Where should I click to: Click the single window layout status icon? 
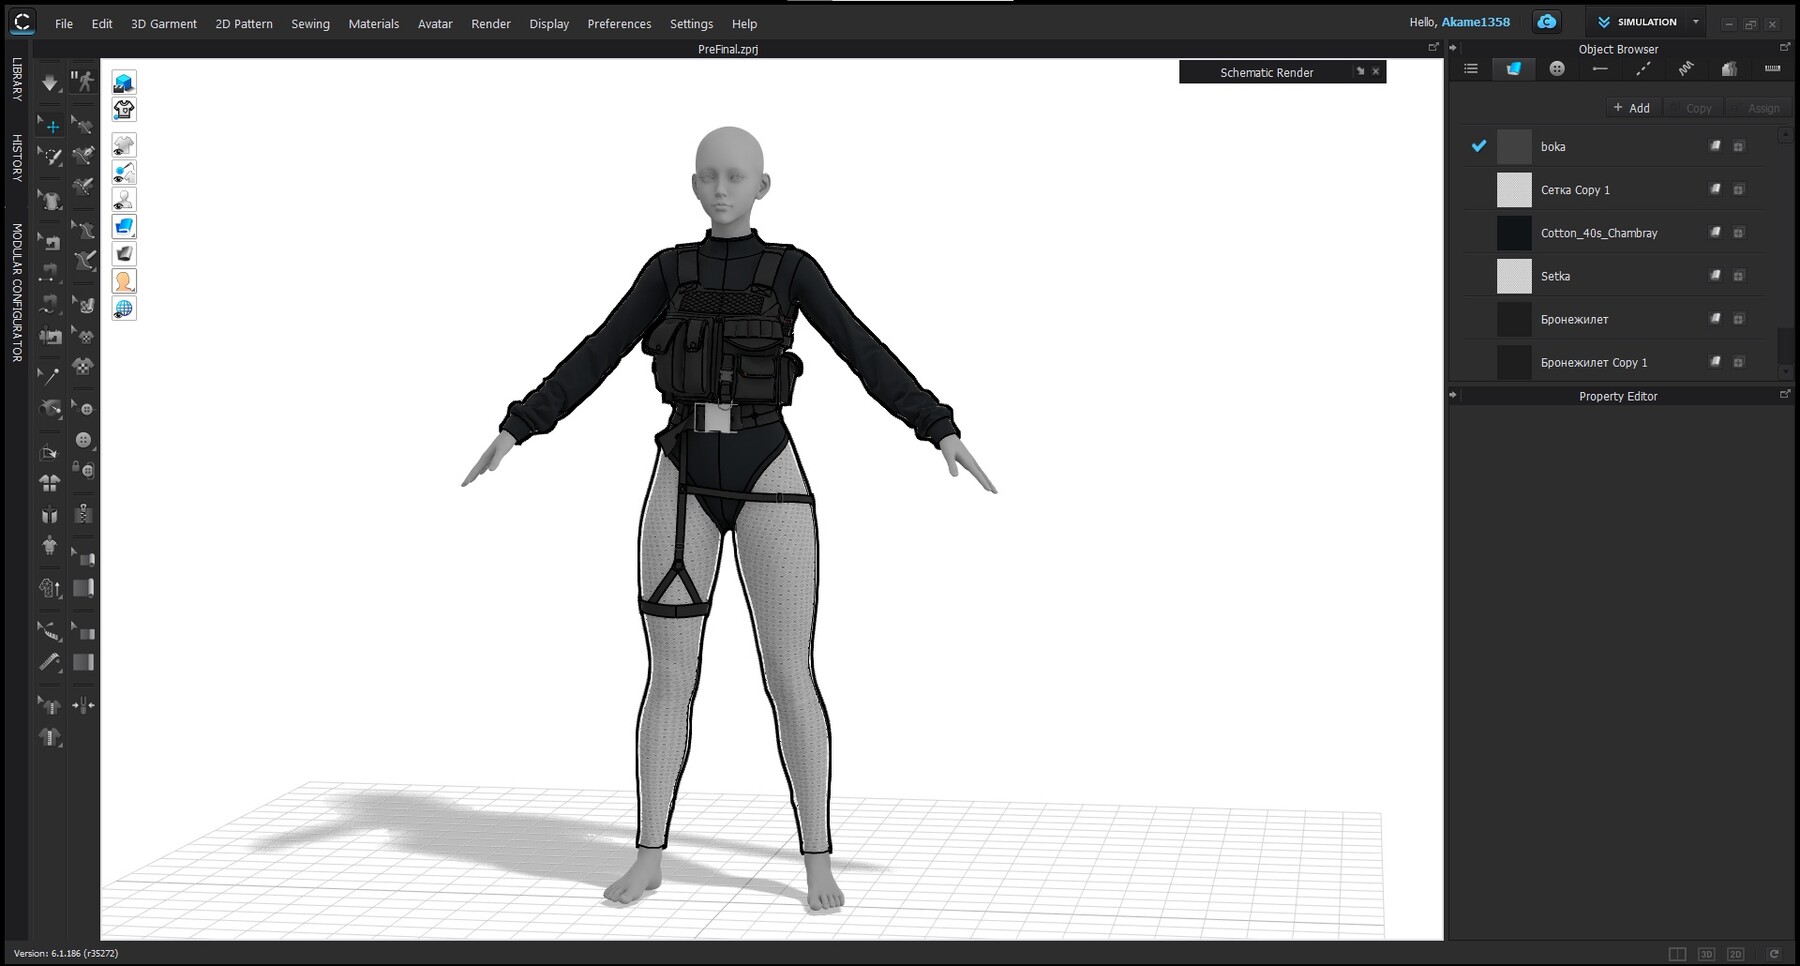(1677, 954)
